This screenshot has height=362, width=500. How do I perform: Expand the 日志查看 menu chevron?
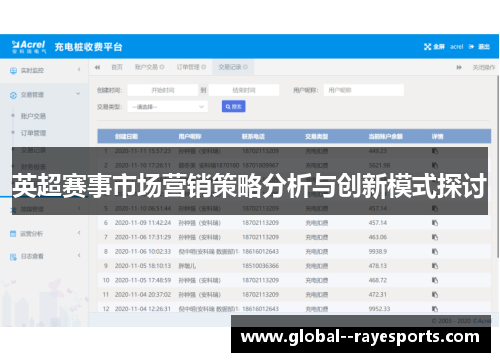click(x=79, y=256)
